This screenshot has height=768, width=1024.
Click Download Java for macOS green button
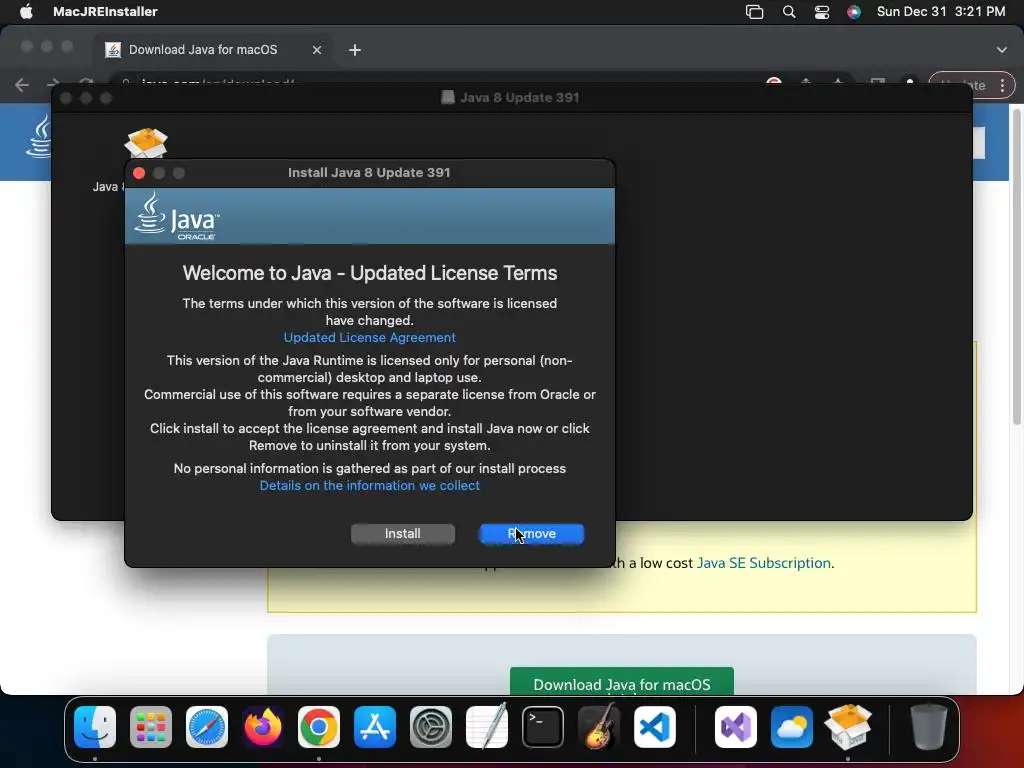click(x=622, y=681)
